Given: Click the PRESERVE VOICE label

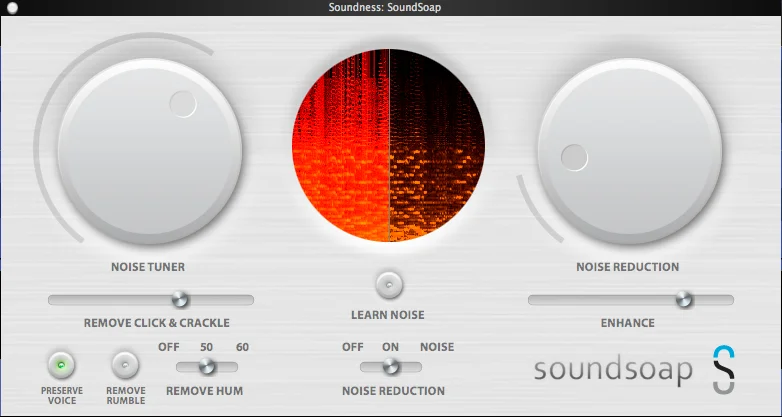Looking at the screenshot, I should [62, 396].
